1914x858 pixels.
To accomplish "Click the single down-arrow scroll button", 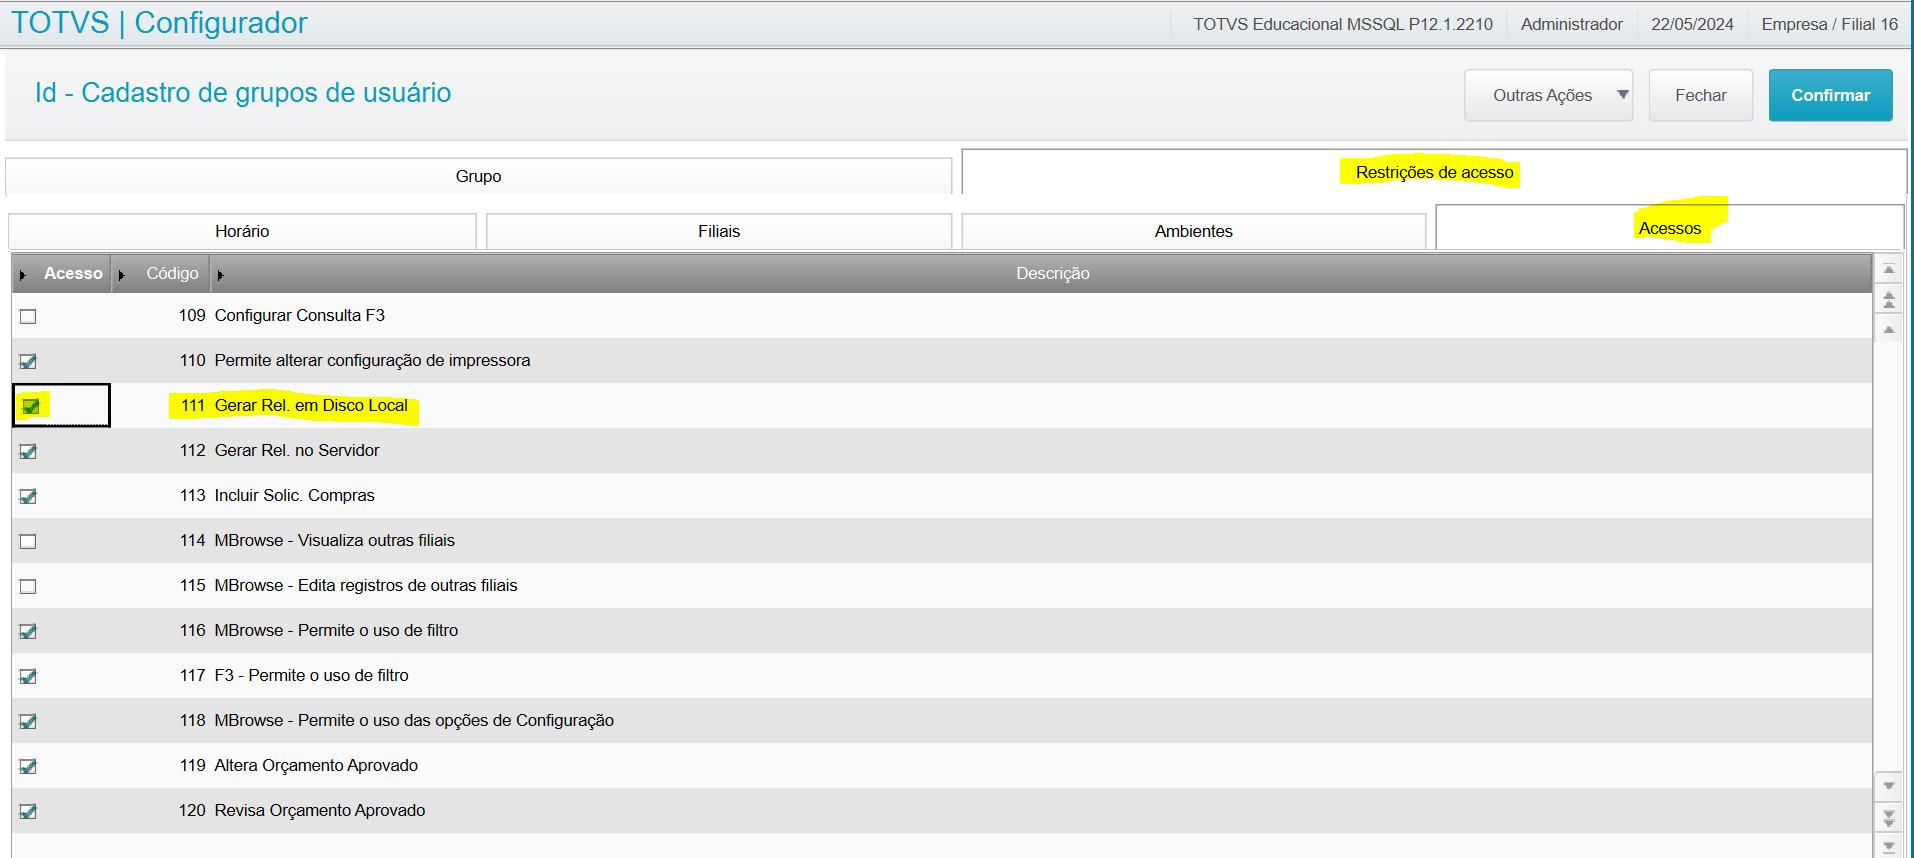I will point(1888,786).
